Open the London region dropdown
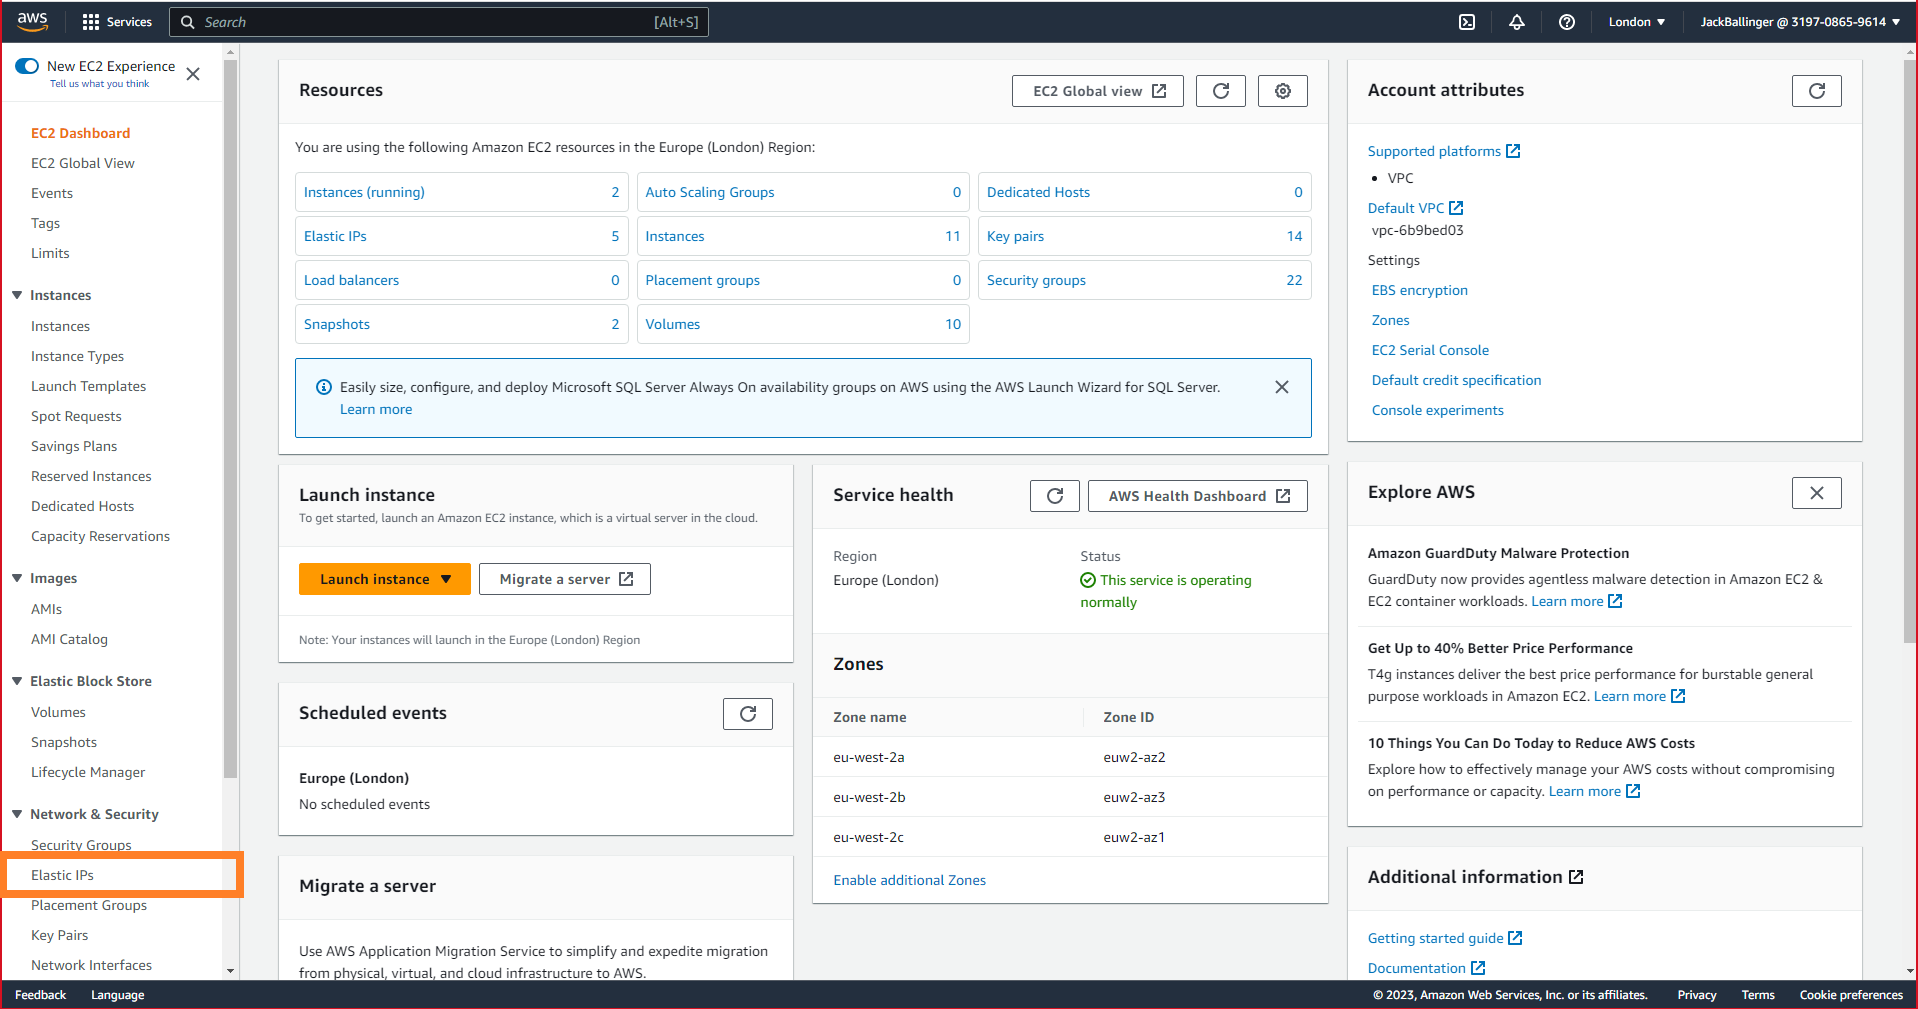Image resolution: width=1918 pixels, height=1009 pixels. pos(1637,22)
